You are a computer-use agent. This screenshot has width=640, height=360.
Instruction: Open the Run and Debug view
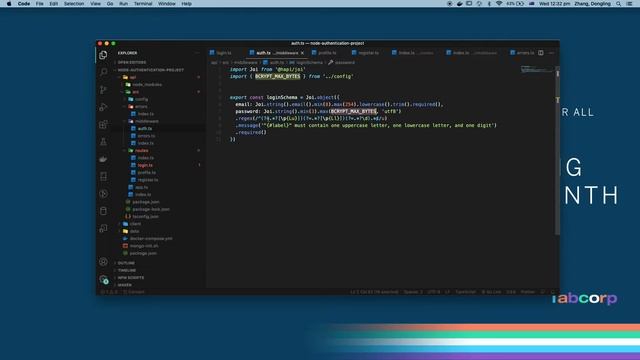[x=103, y=107]
